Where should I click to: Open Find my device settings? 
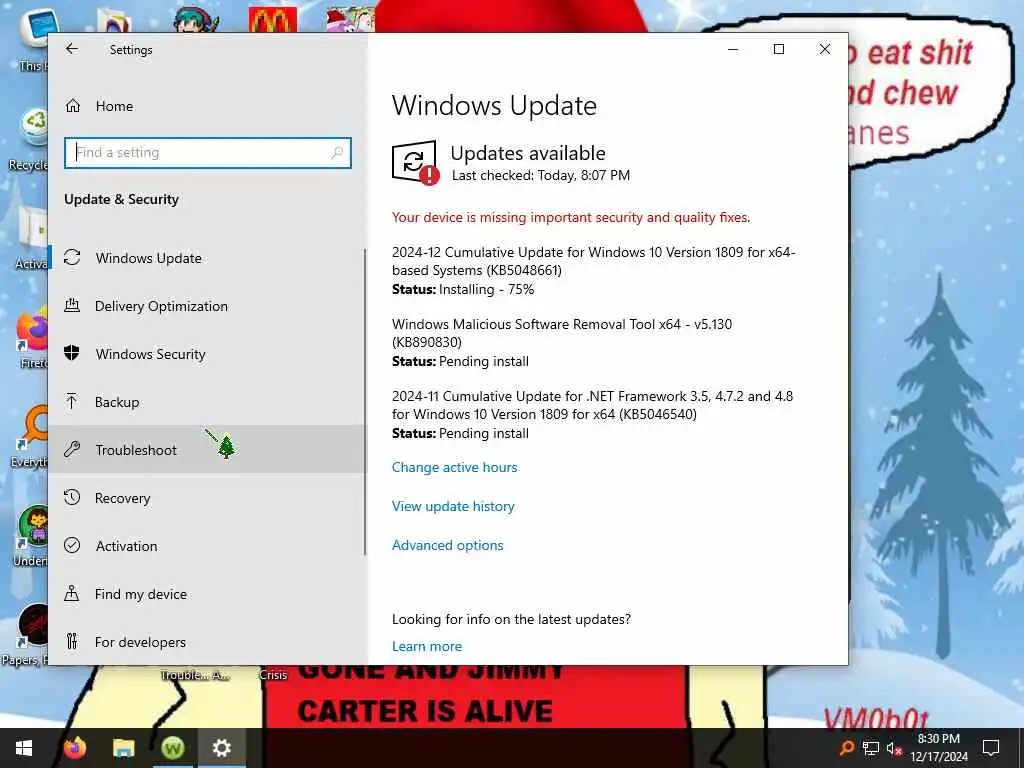tap(208, 594)
